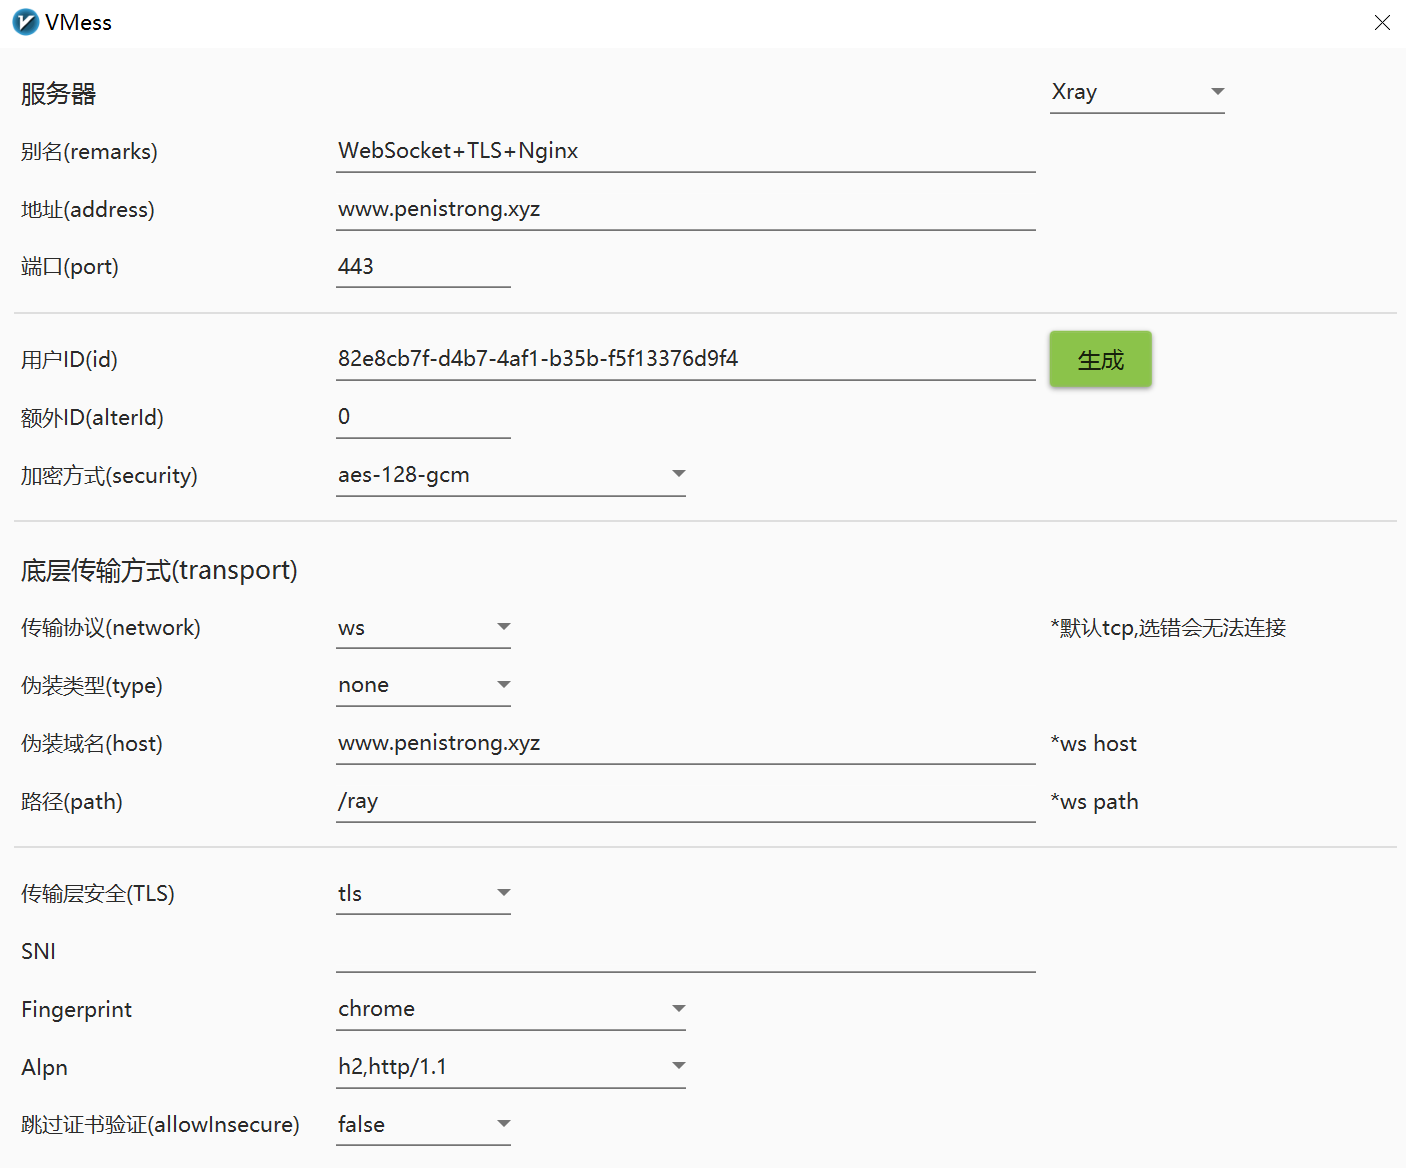Open the allowInsecure false dropdown
This screenshot has width=1406, height=1168.
(x=423, y=1125)
